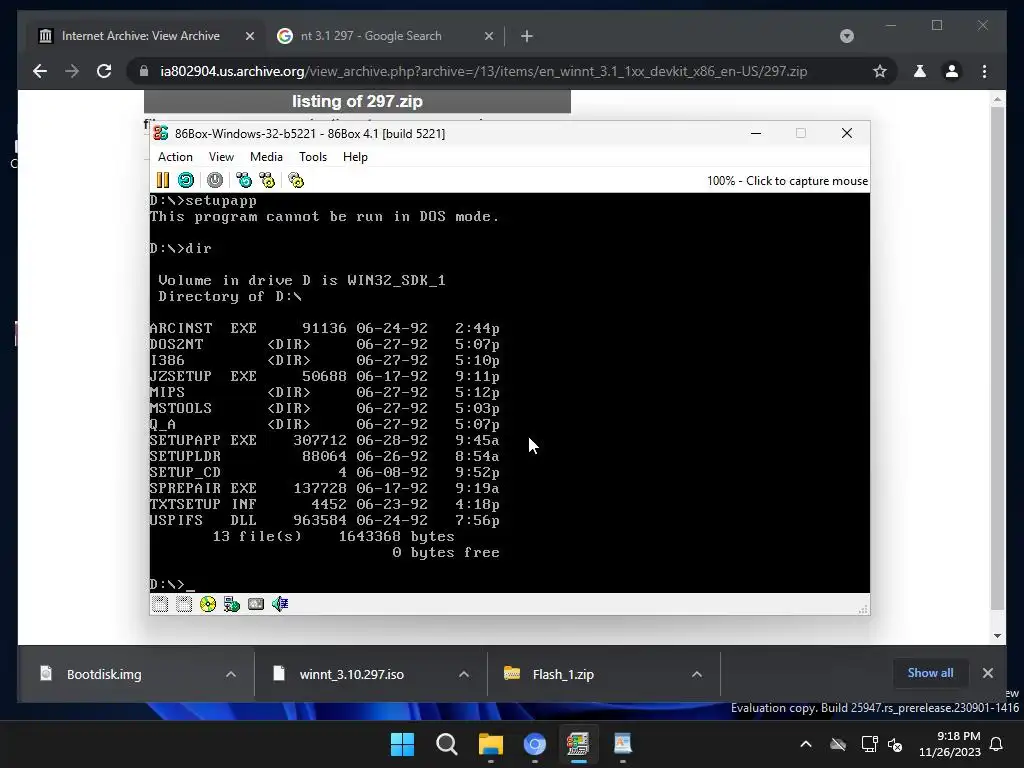Open the Help menu in 86Box
This screenshot has height=768, width=1024.
[x=355, y=157]
